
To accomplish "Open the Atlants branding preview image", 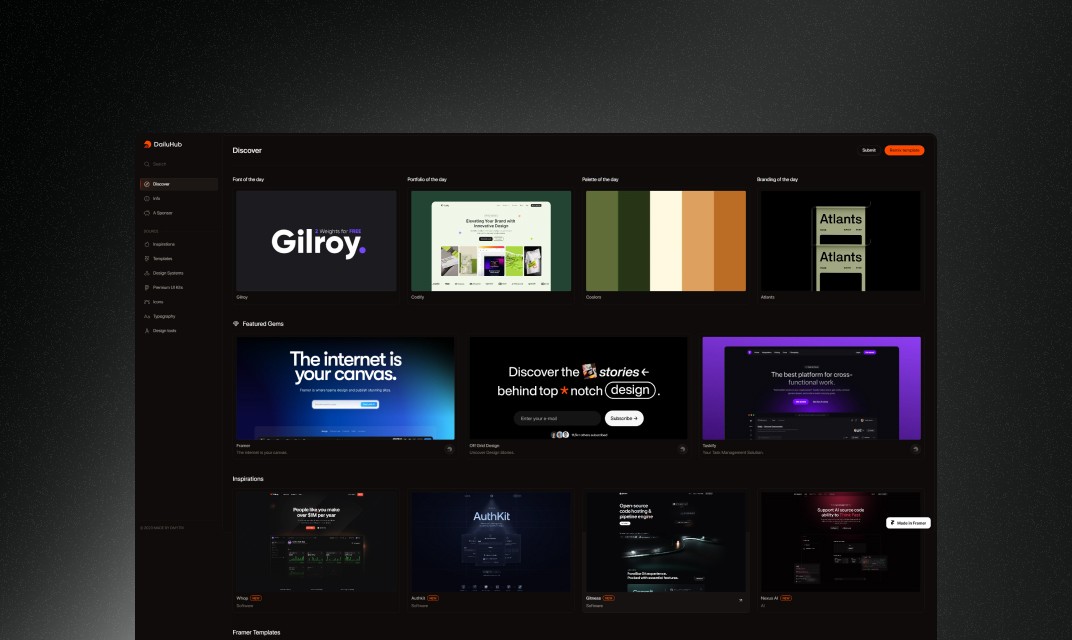I will click(x=840, y=241).
